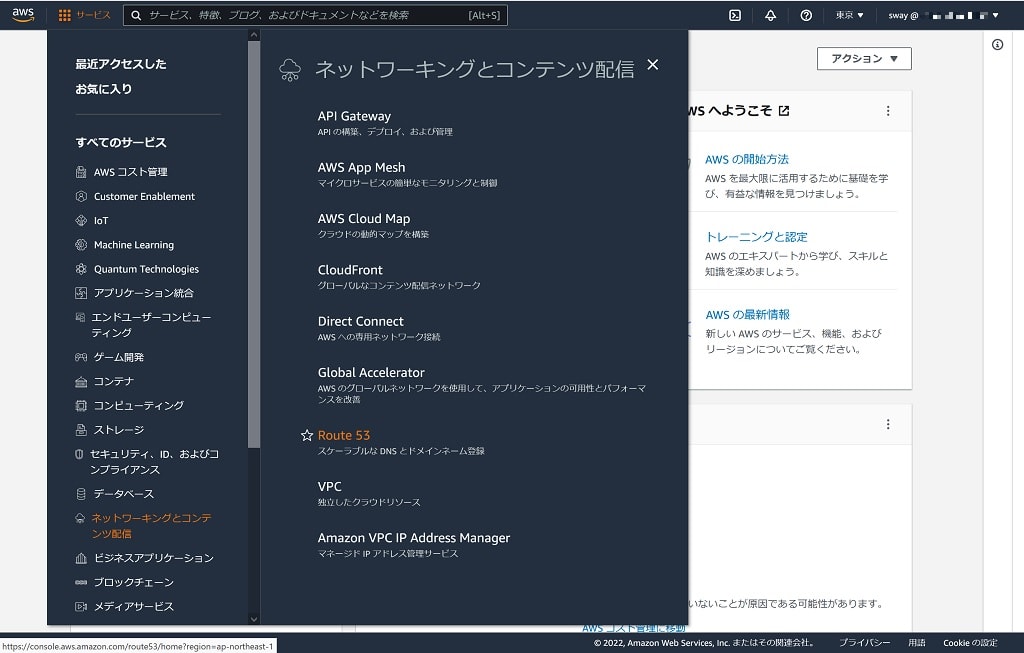1024x653 pixels.
Task: Open AWS Cloud Map service
Action: (x=364, y=219)
